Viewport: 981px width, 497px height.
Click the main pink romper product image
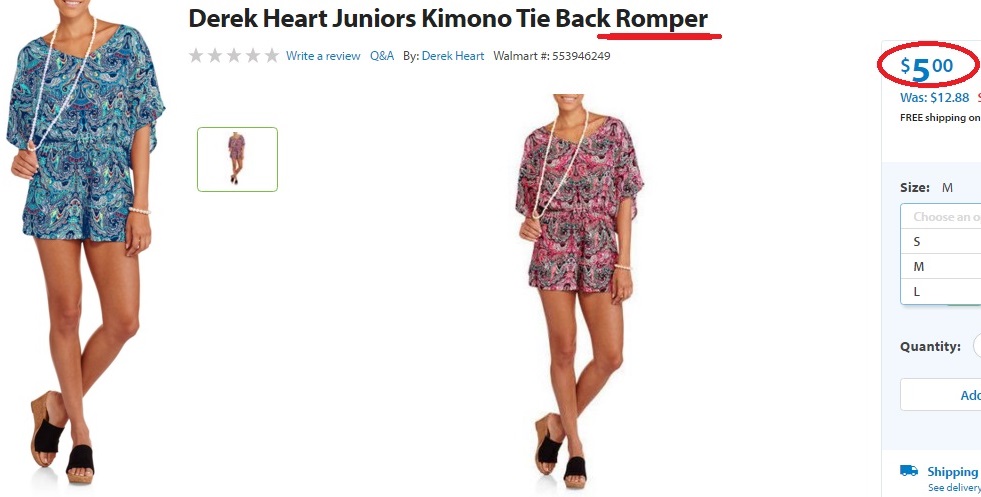tap(579, 291)
